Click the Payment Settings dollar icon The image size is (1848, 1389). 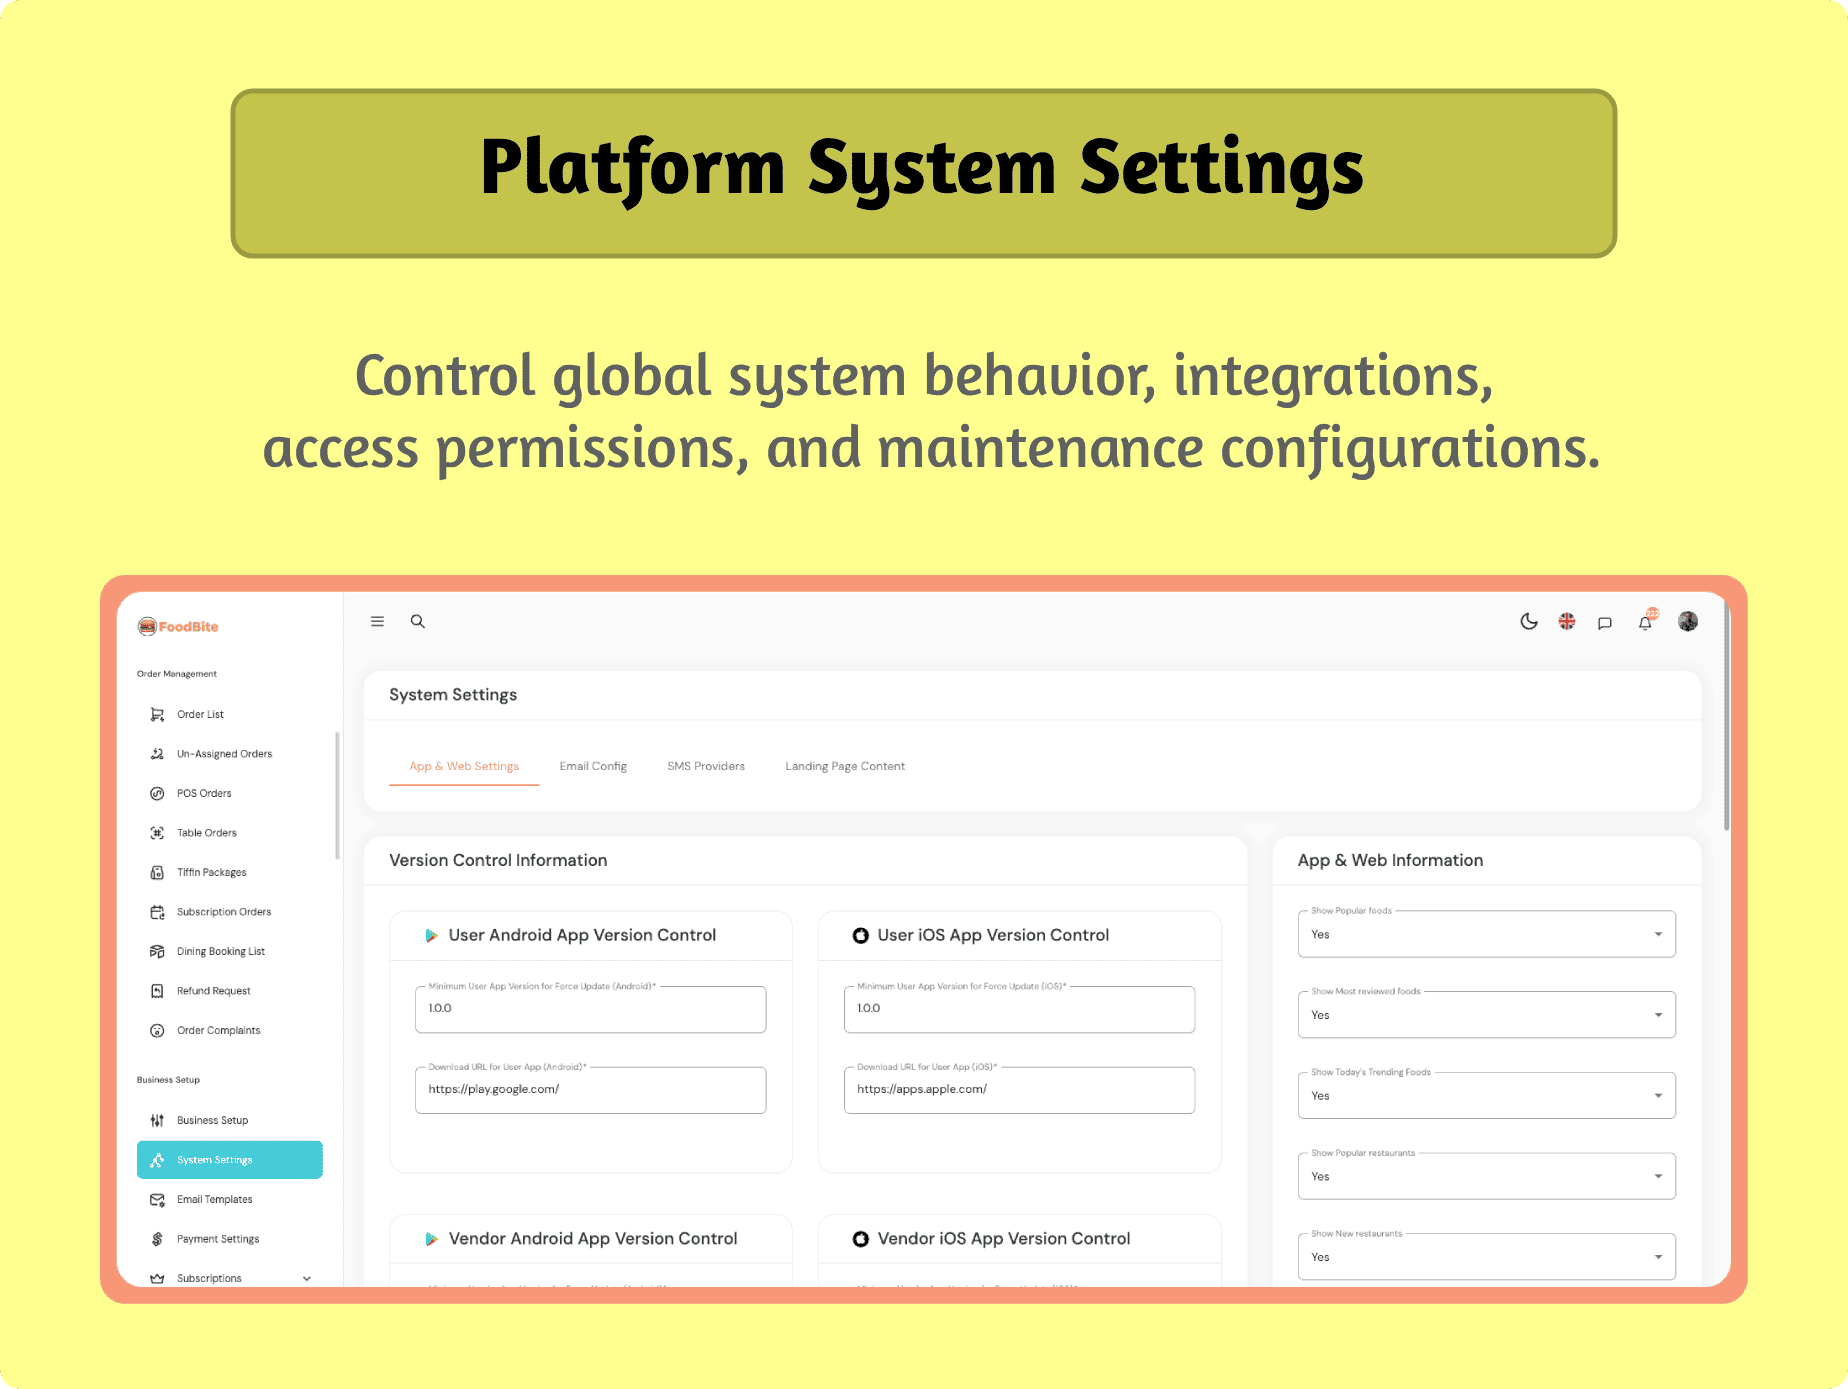pos(157,1239)
